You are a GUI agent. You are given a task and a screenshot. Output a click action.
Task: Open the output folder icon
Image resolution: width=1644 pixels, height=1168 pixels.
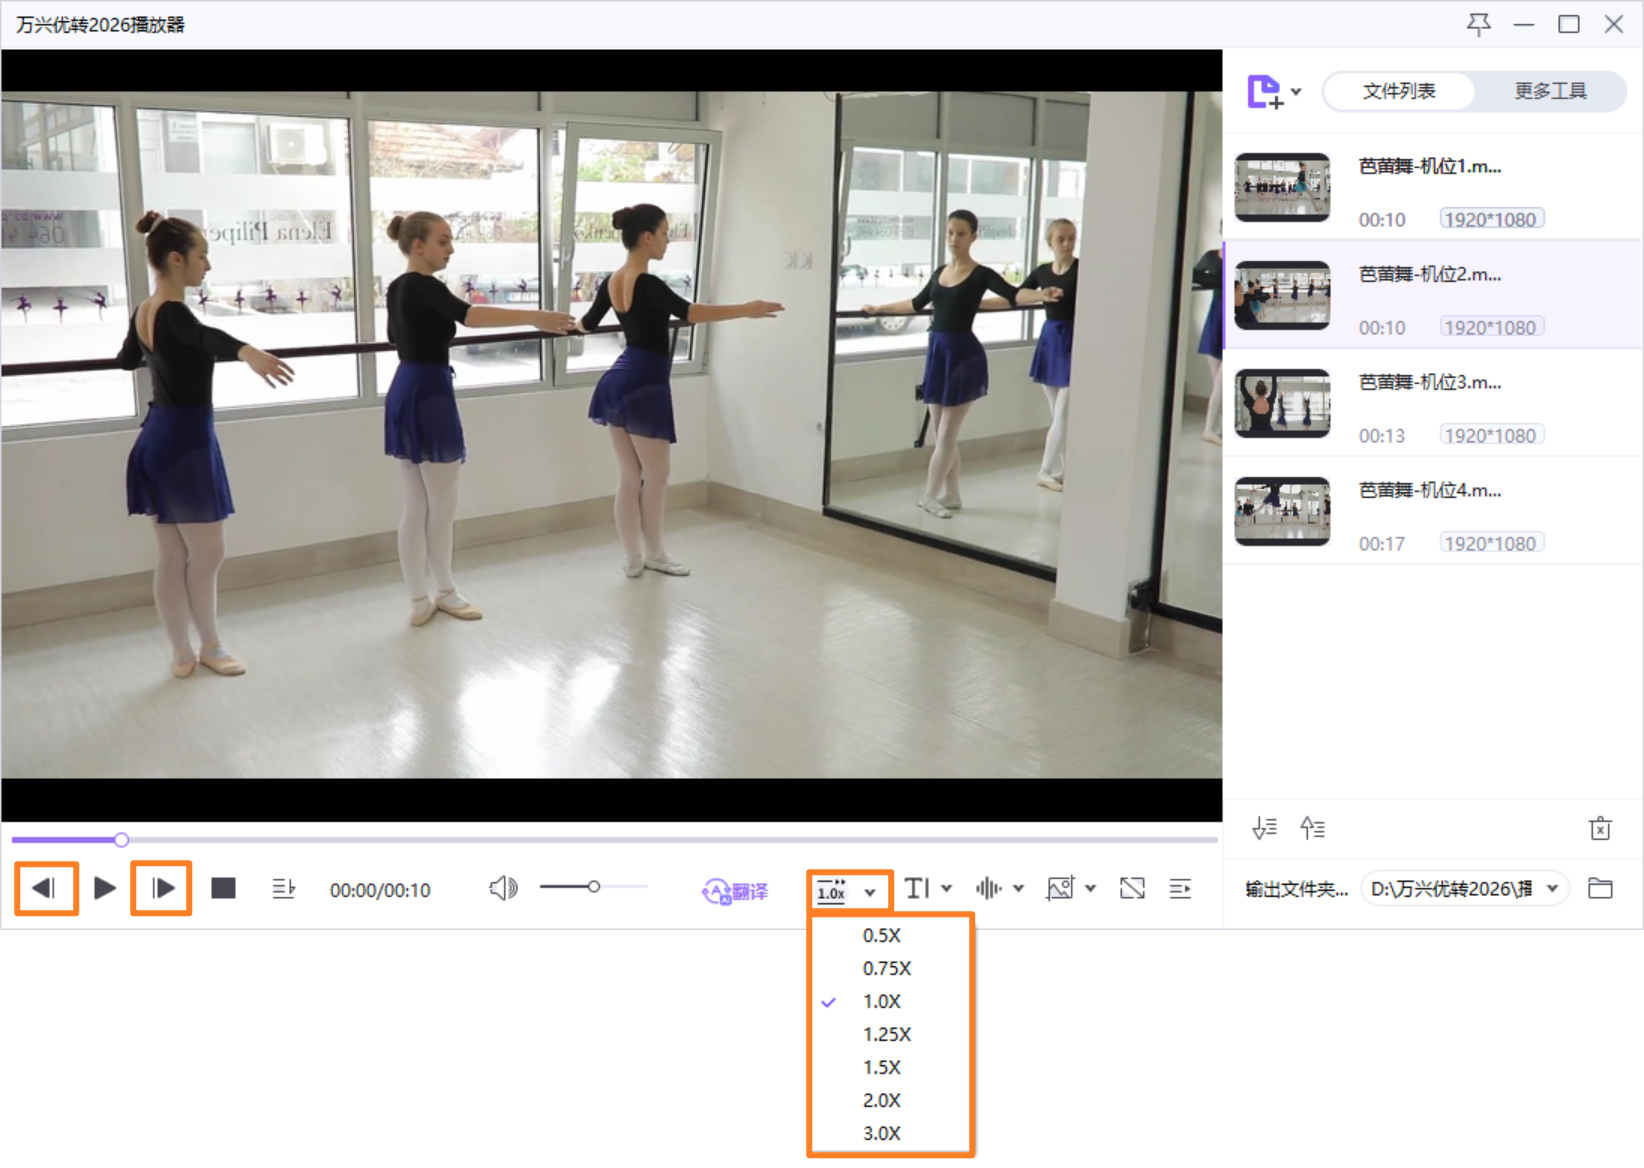[1600, 888]
